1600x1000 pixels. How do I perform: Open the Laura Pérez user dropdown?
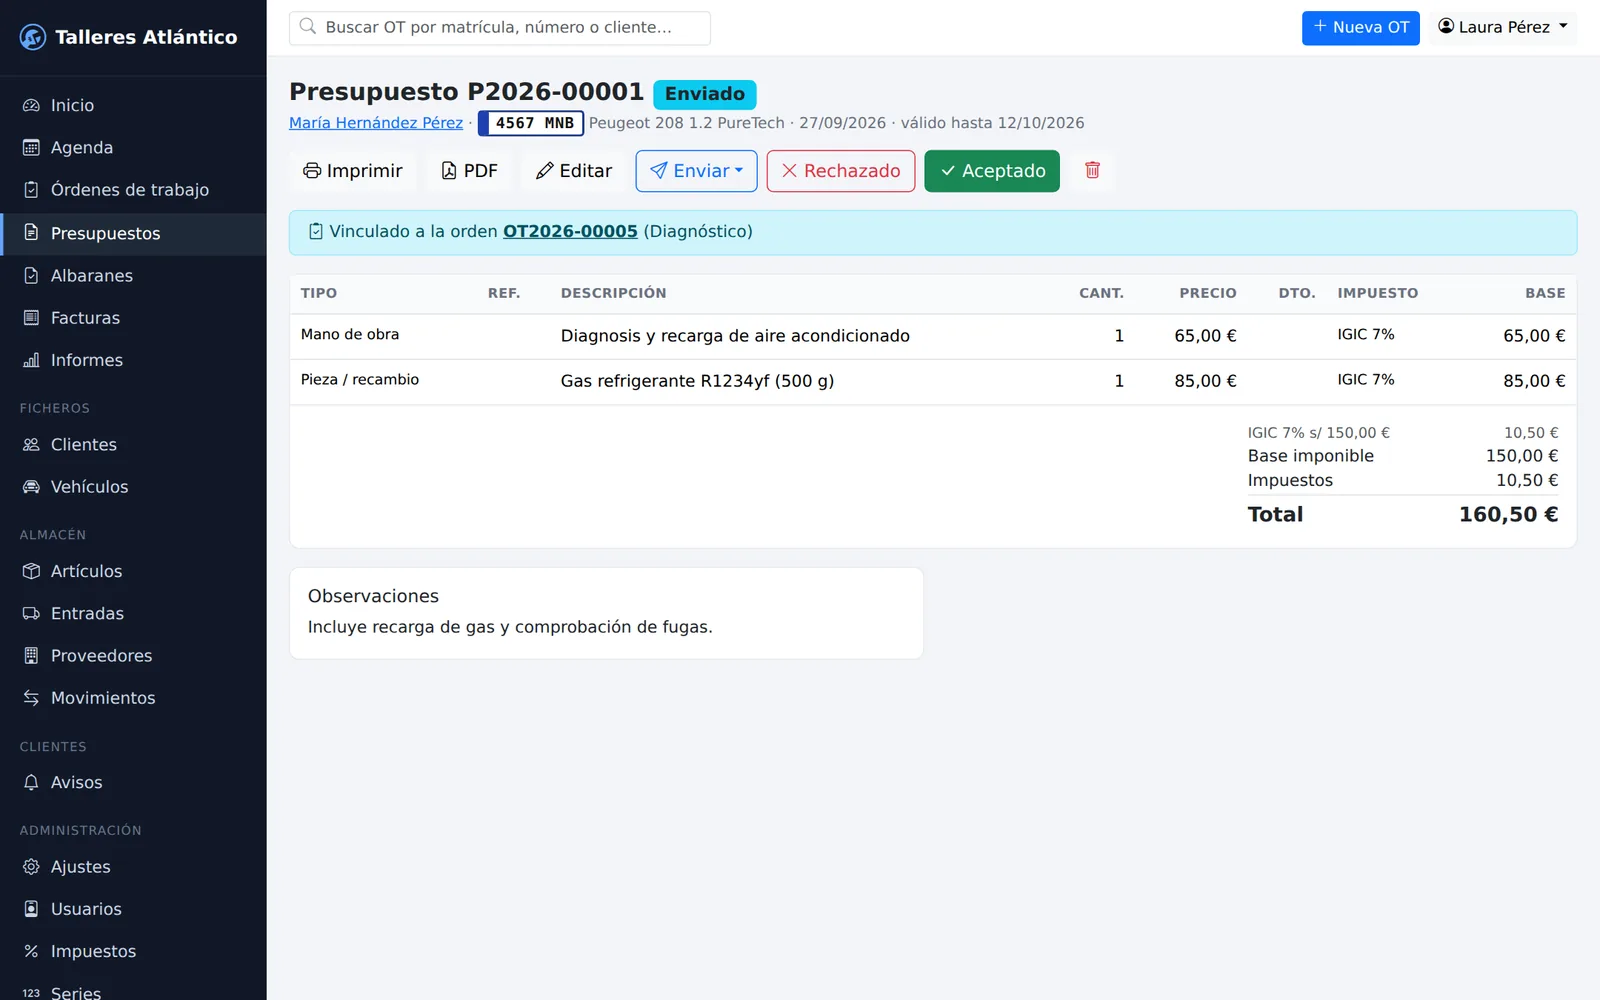click(x=1502, y=27)
